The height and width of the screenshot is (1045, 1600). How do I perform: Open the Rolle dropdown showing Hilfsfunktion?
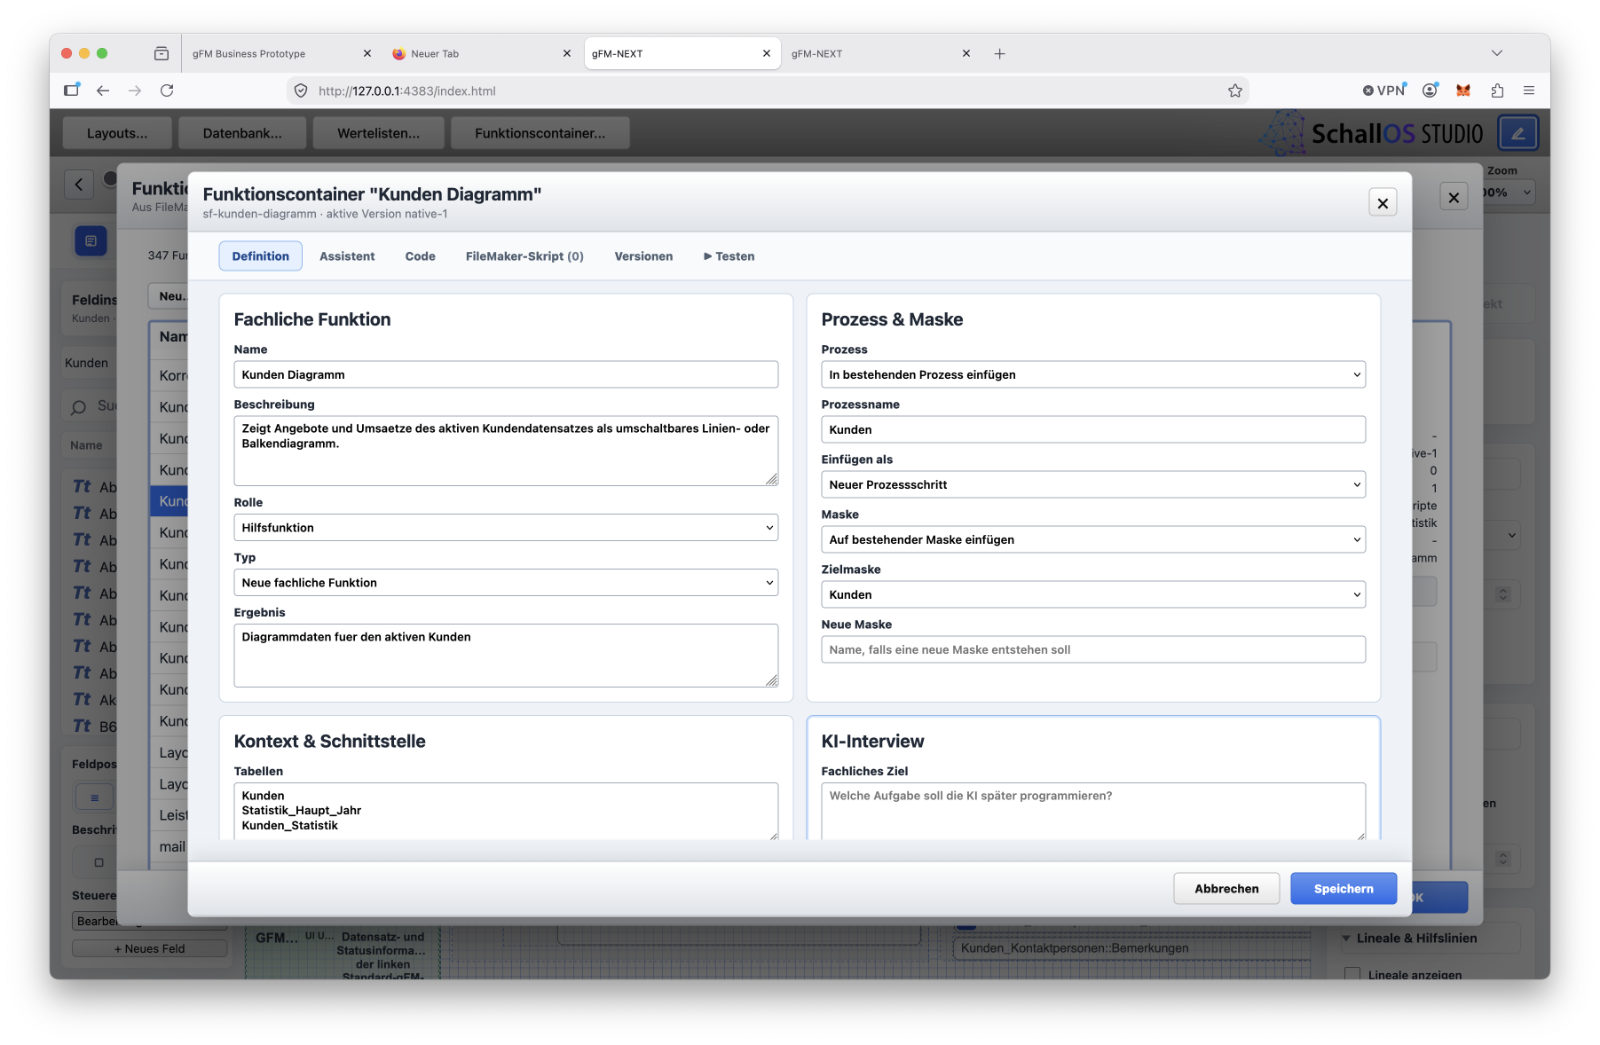click(506, 527)
